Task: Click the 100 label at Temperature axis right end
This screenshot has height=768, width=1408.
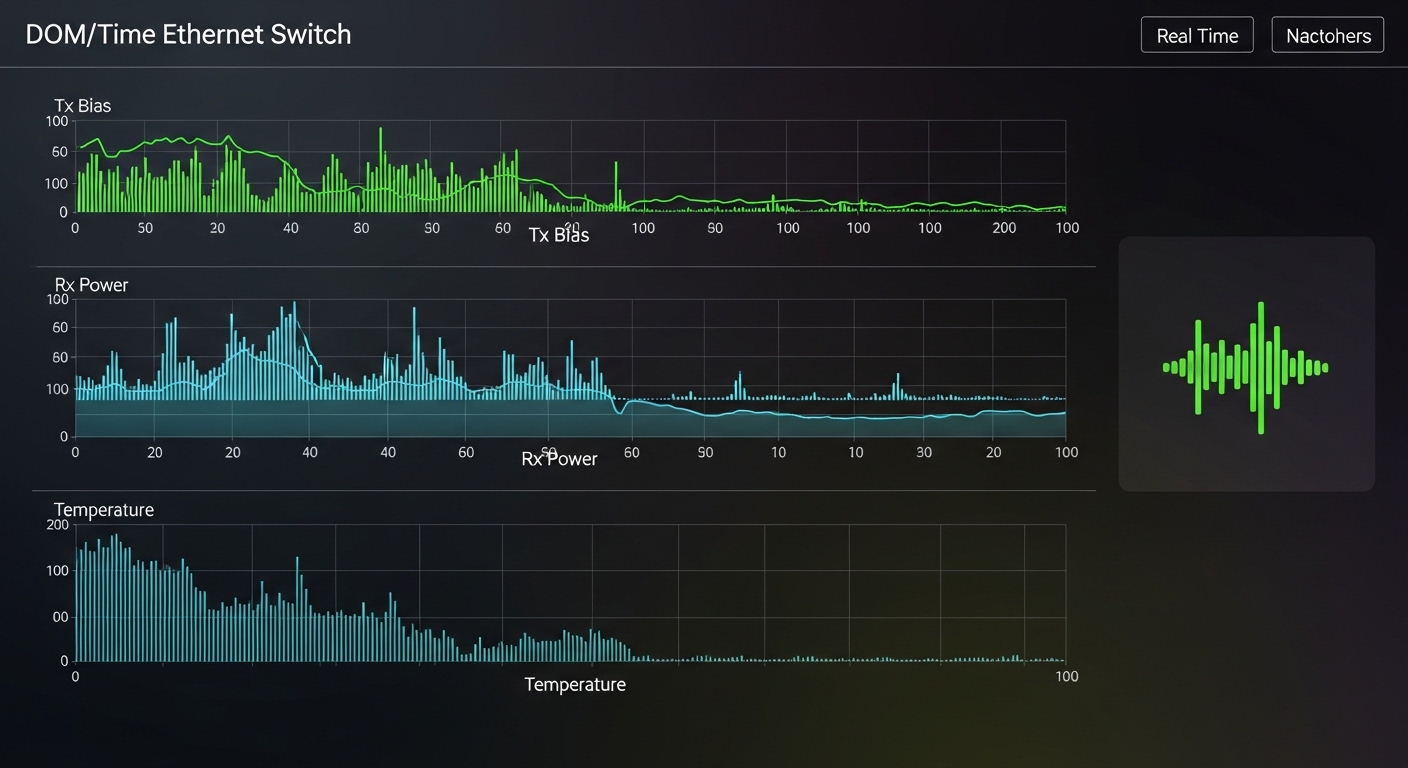Action: click(x=1066, y=677)
